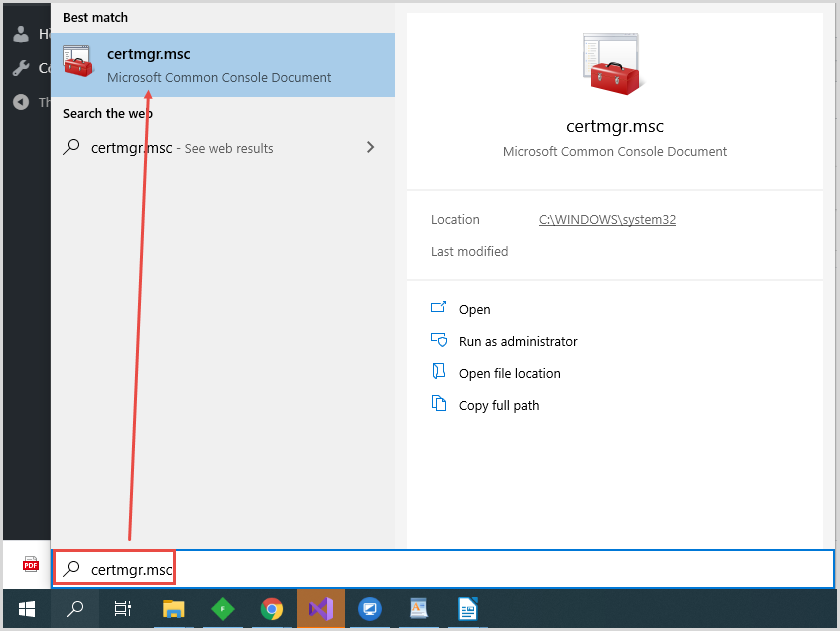Image resolution: width=840 pixels, height=631 pixels.
Task: Open the C:\WINDOWS\system32 location link
Action: 607,220
